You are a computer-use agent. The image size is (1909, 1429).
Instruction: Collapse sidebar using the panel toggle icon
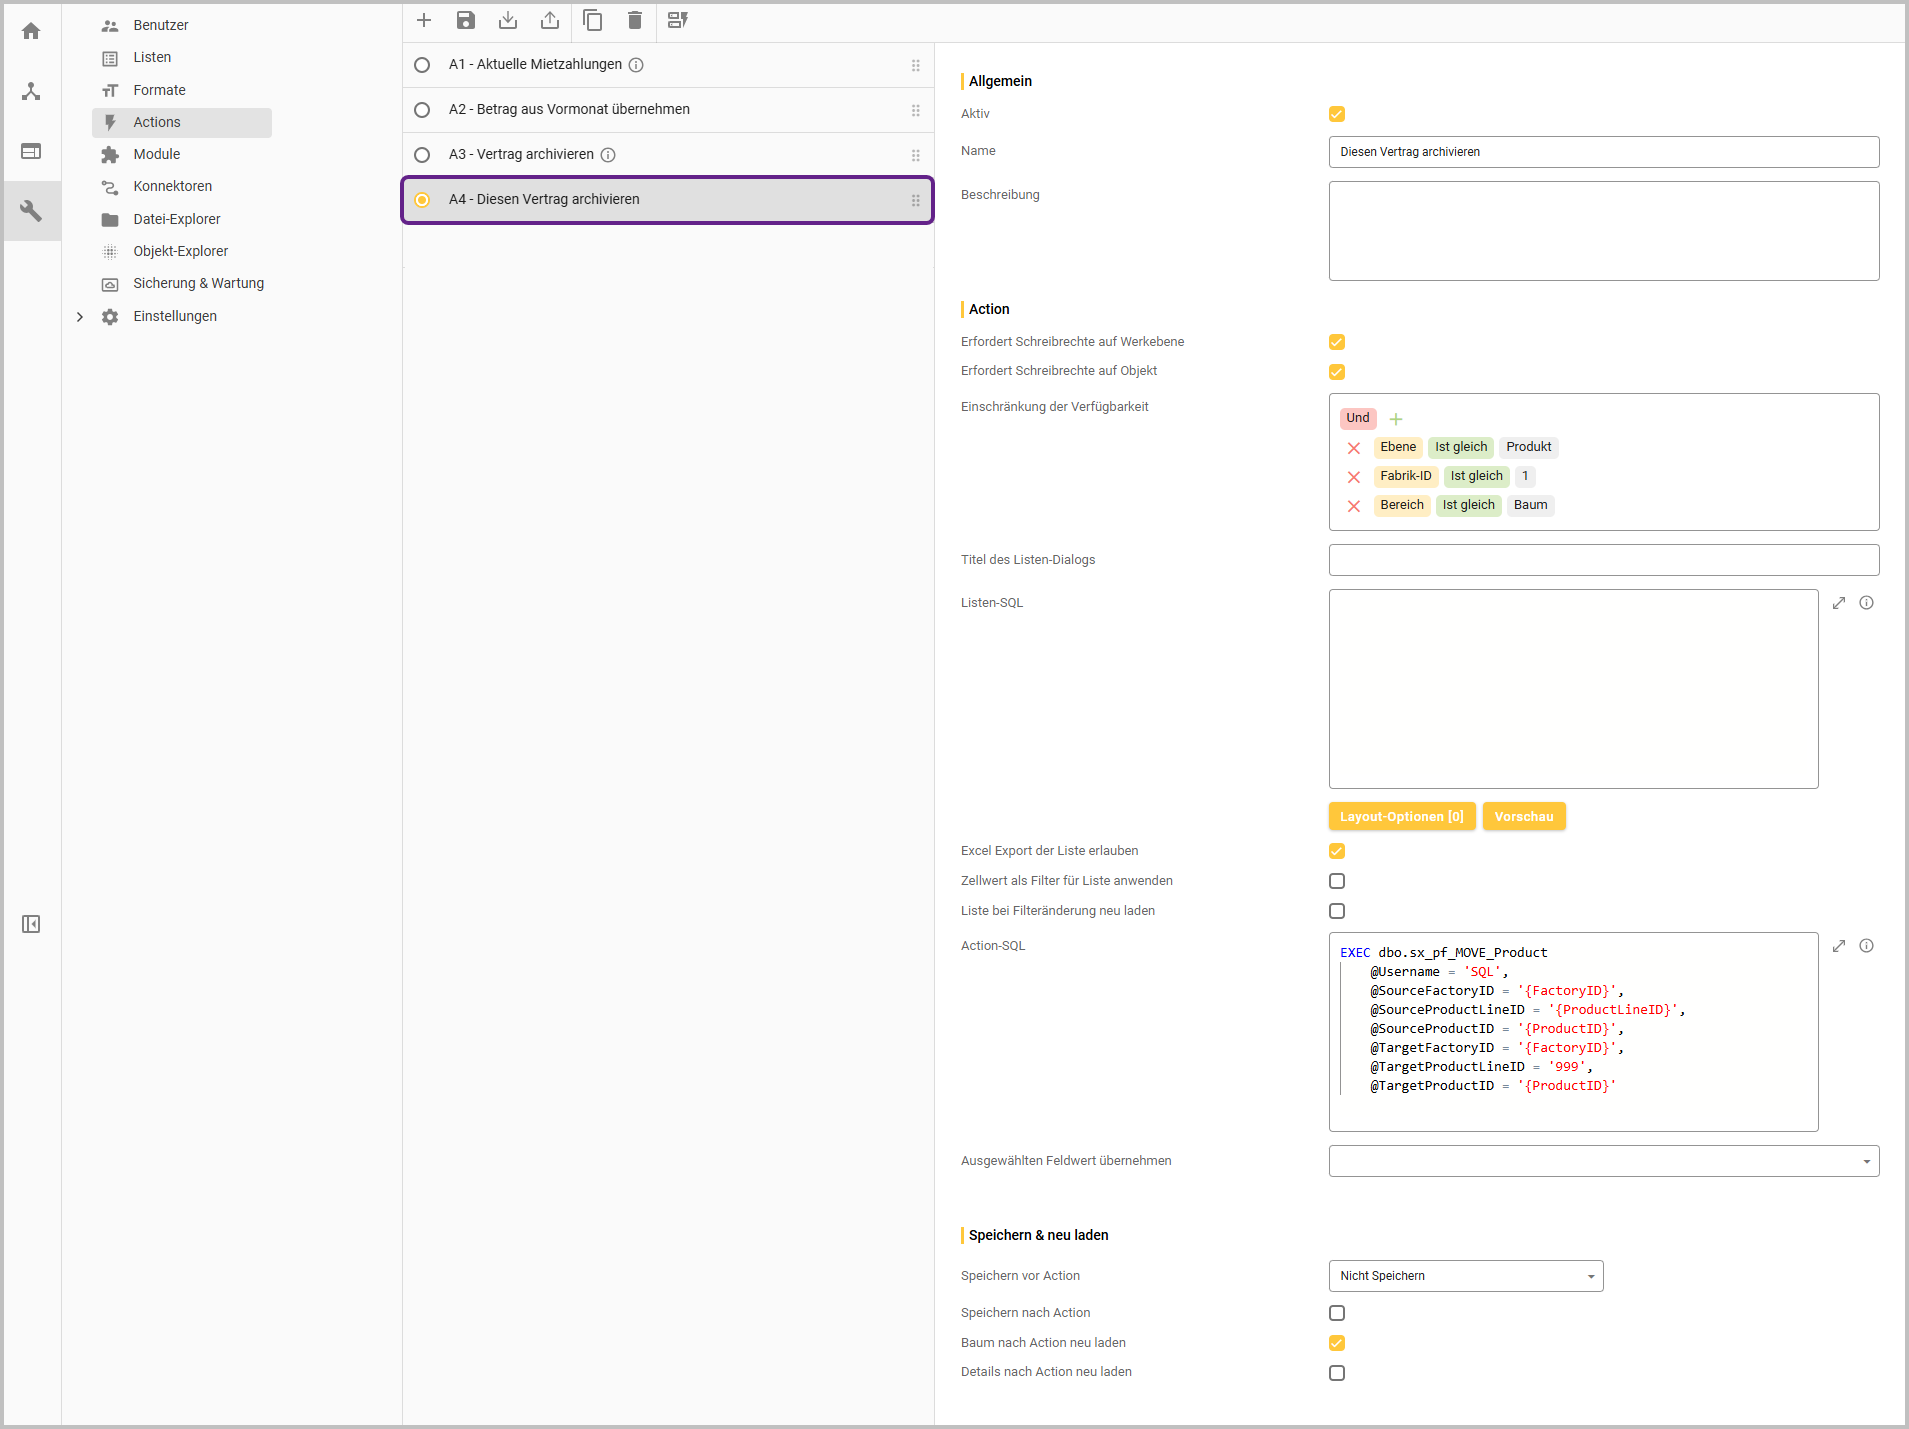pyautogui.click(x=31, y=924)
